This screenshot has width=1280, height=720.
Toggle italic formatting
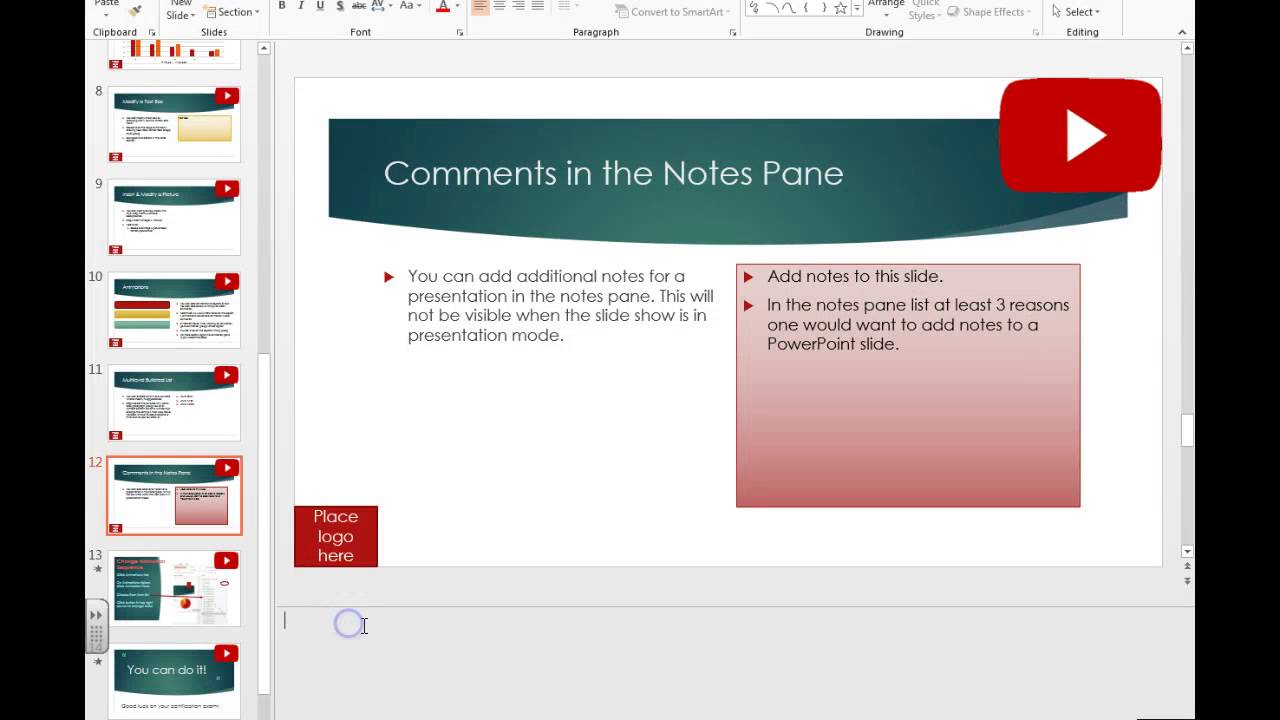[x=301, y=6]
